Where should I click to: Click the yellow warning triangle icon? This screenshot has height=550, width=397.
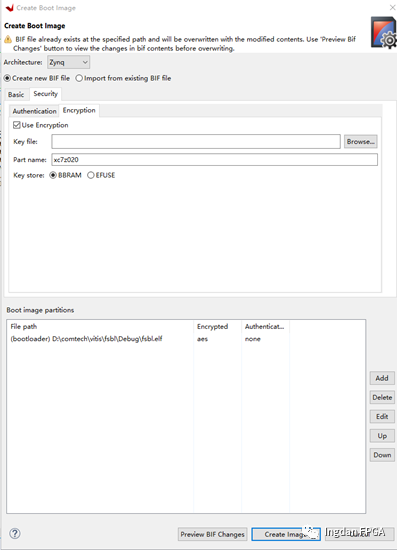[x=8, y=39]
